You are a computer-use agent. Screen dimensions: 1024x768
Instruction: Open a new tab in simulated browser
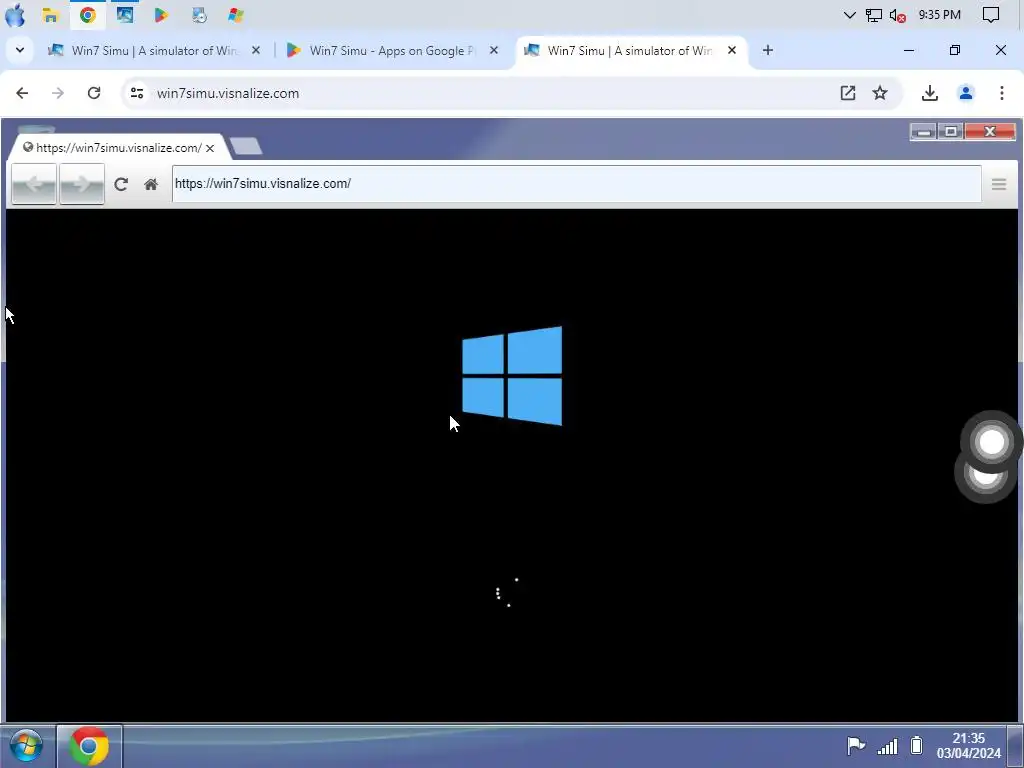pyautogui.click(x=246, y=146)
